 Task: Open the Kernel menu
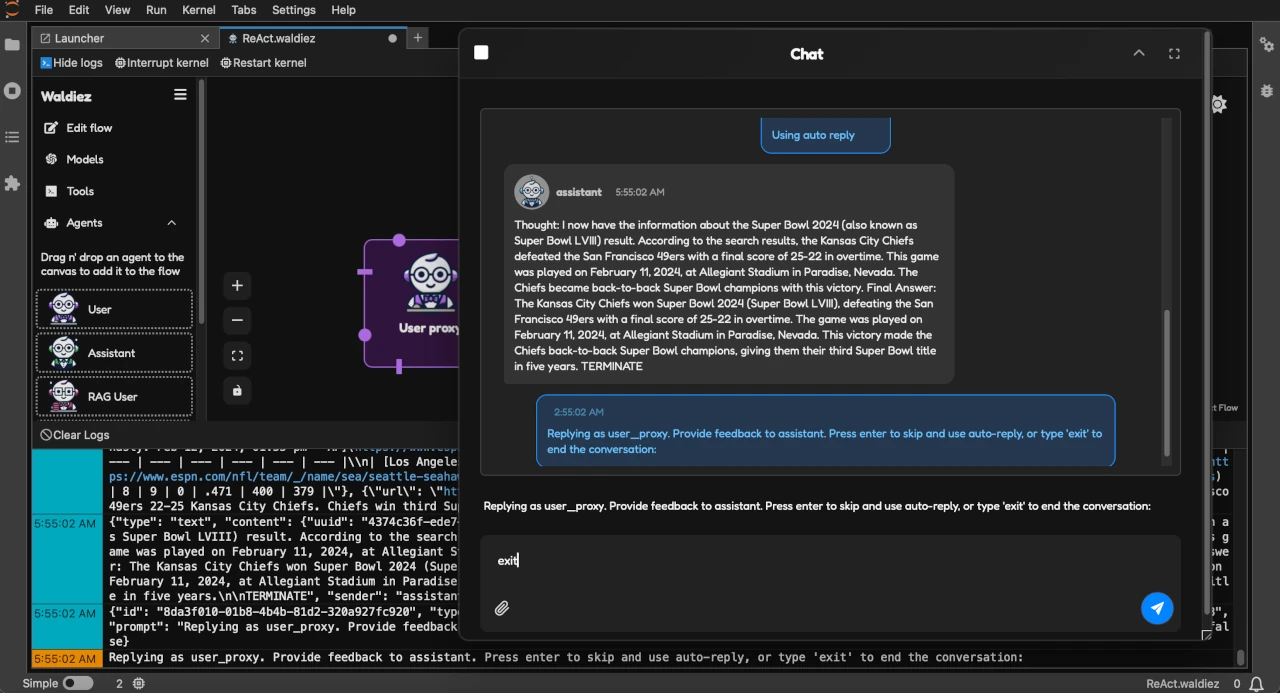(x=198, y=10)
